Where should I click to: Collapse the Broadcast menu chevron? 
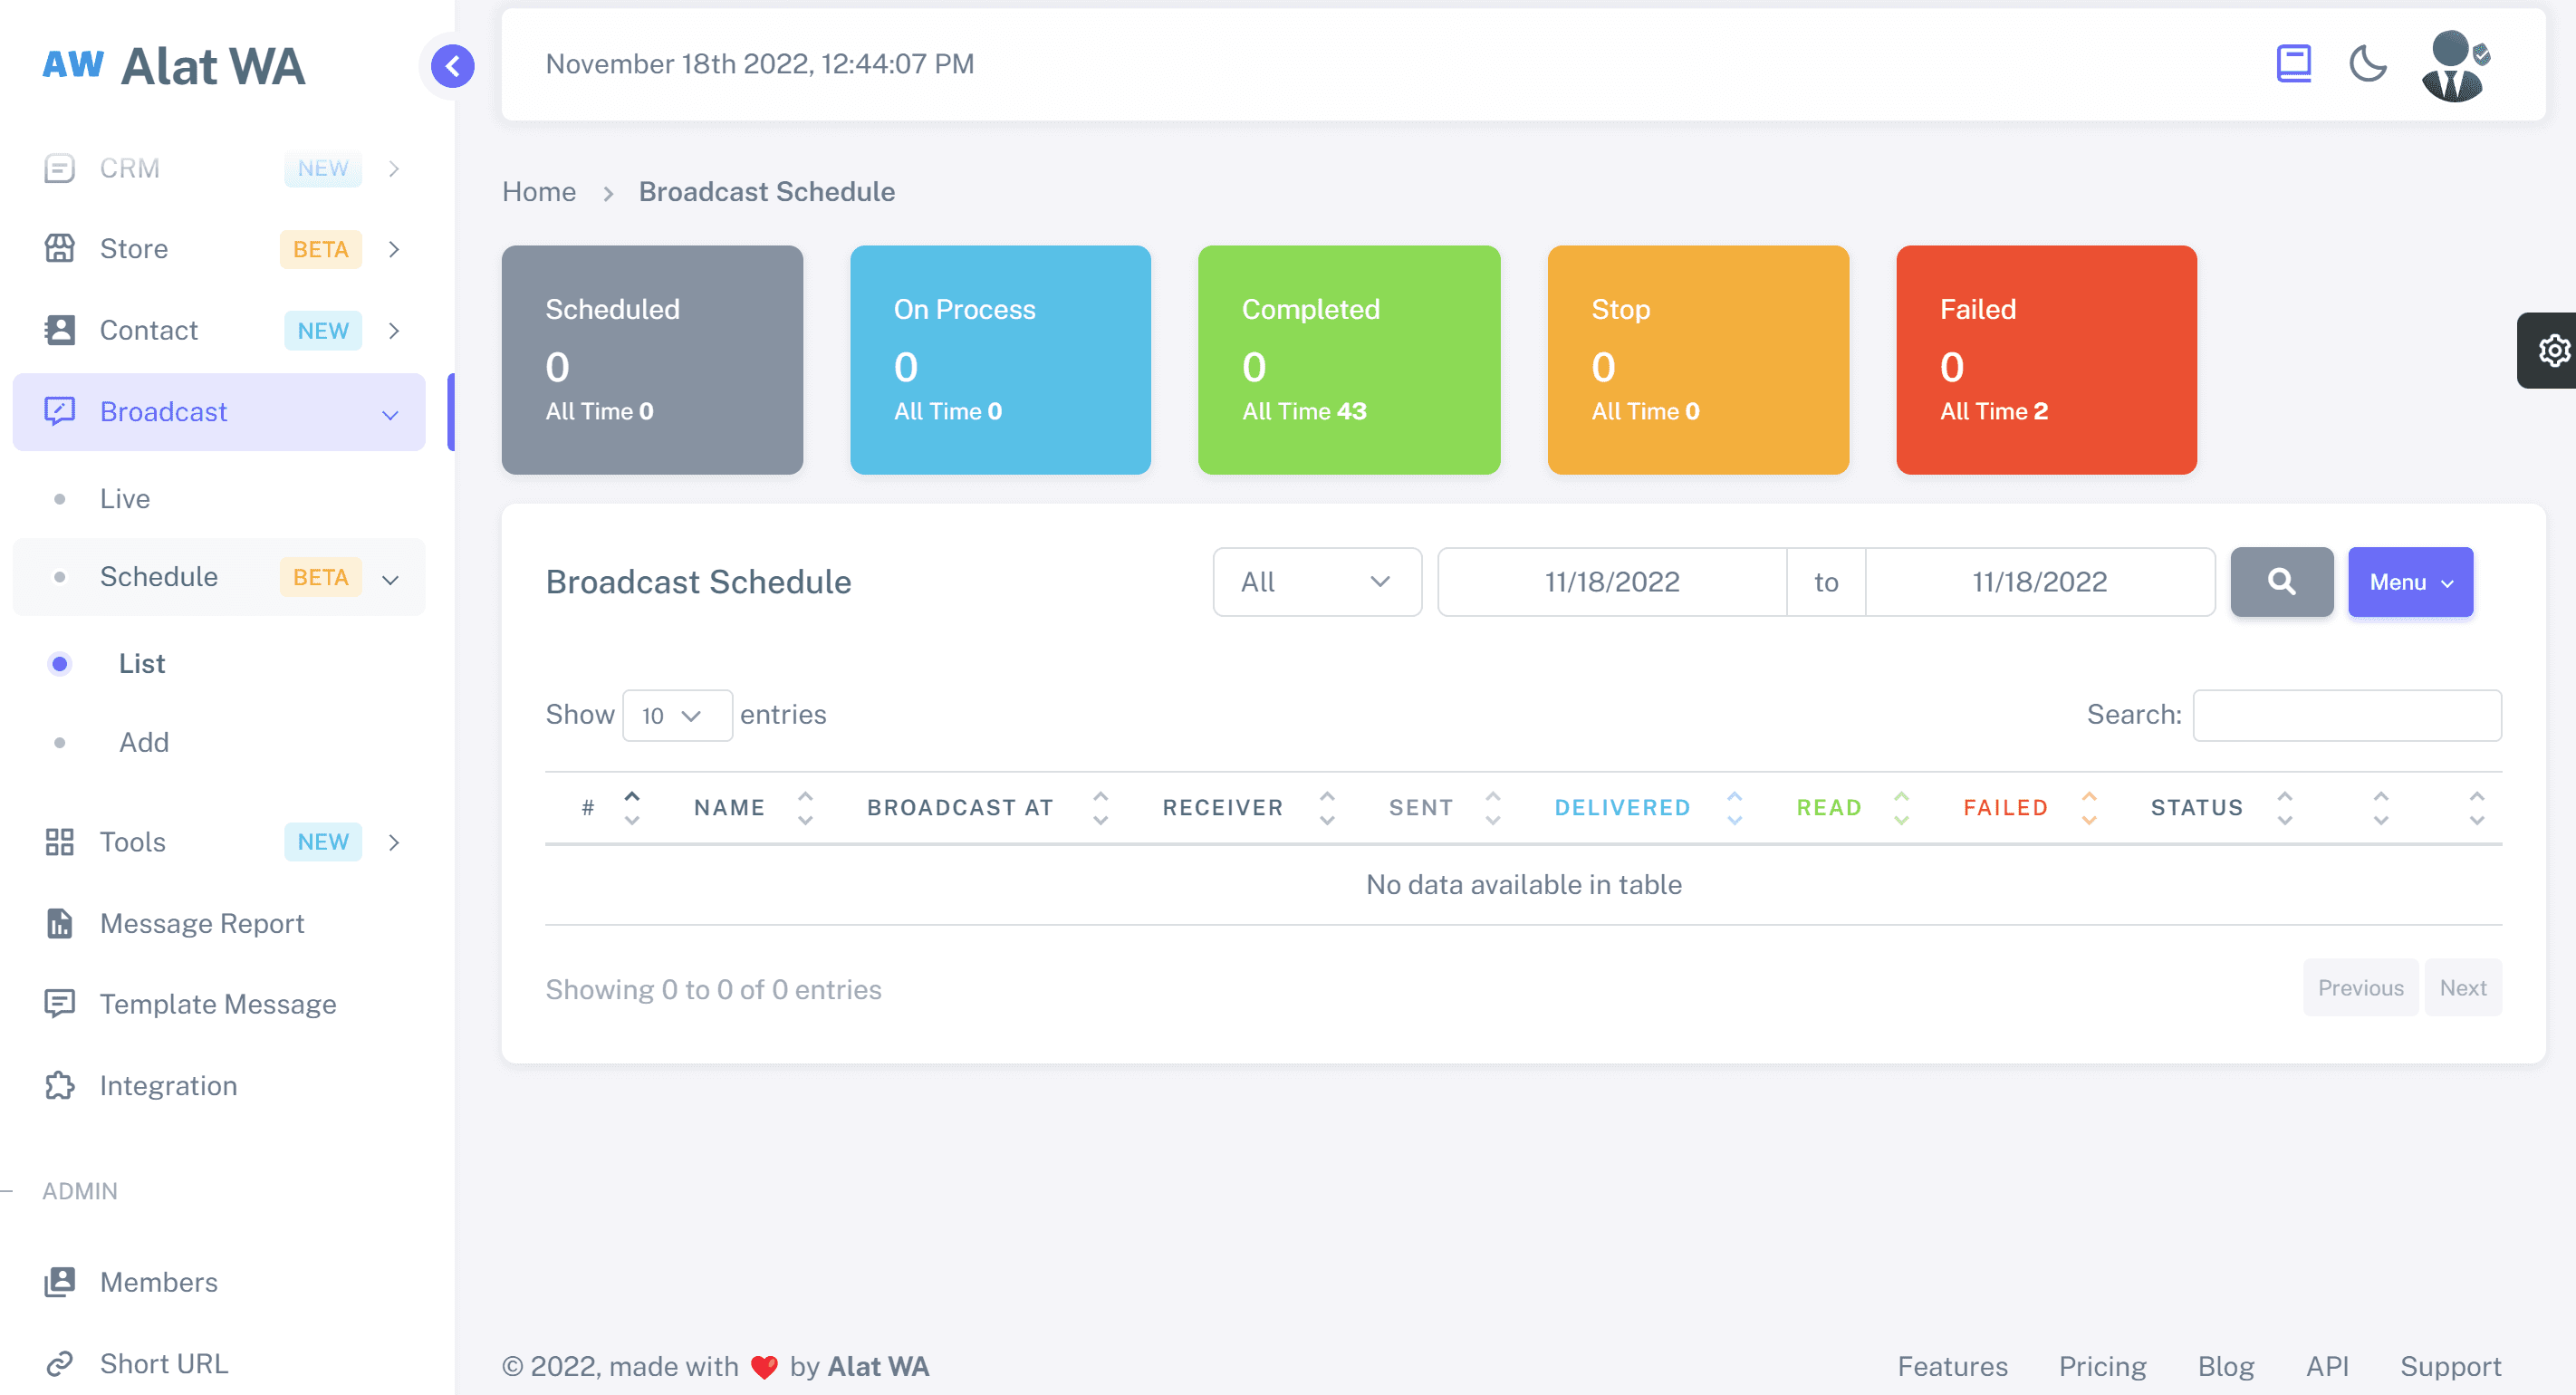point(390,414)
